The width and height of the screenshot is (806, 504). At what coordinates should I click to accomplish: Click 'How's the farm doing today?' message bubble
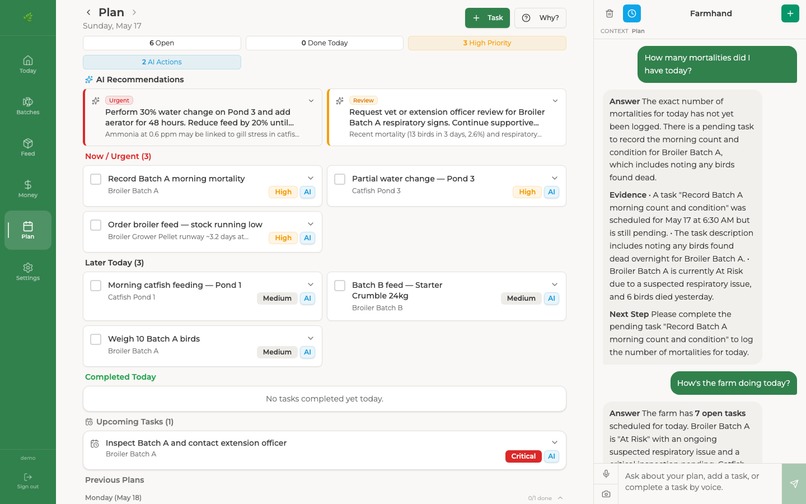733,383
